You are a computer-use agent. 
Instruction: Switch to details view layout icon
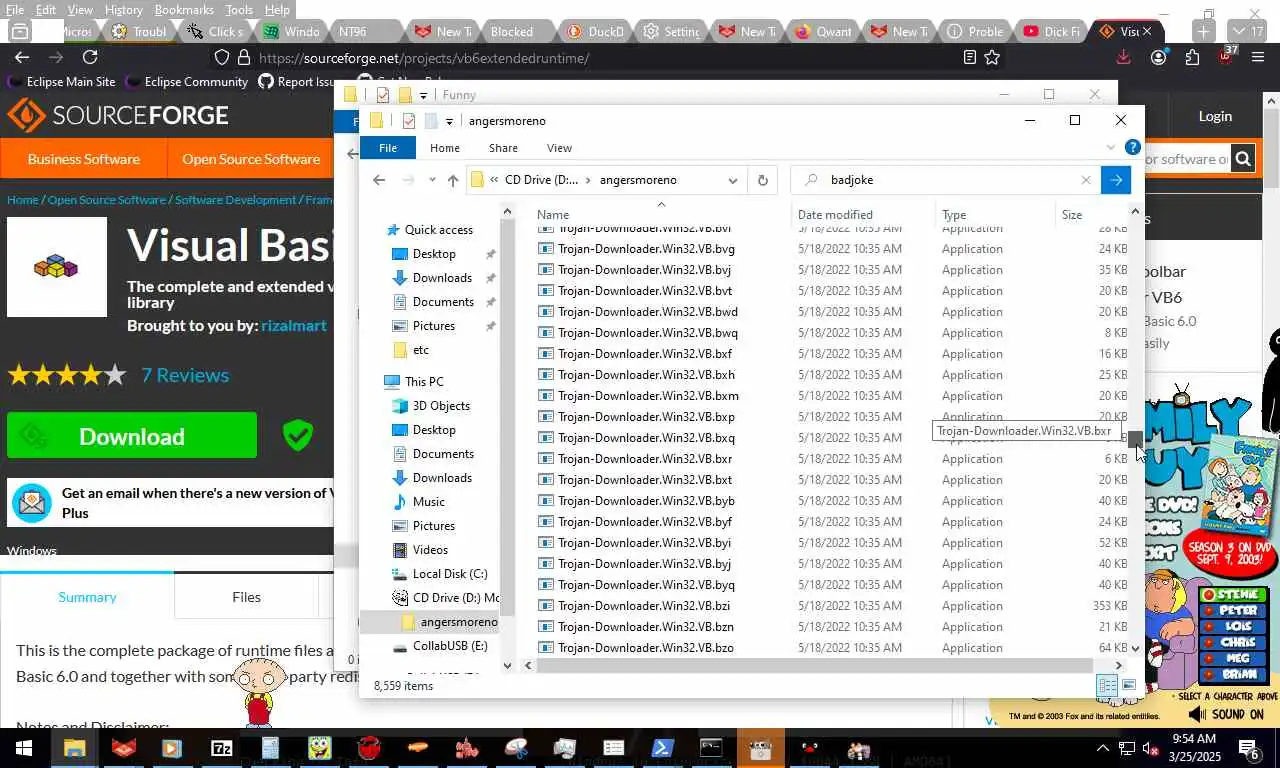coord(1107,685)
